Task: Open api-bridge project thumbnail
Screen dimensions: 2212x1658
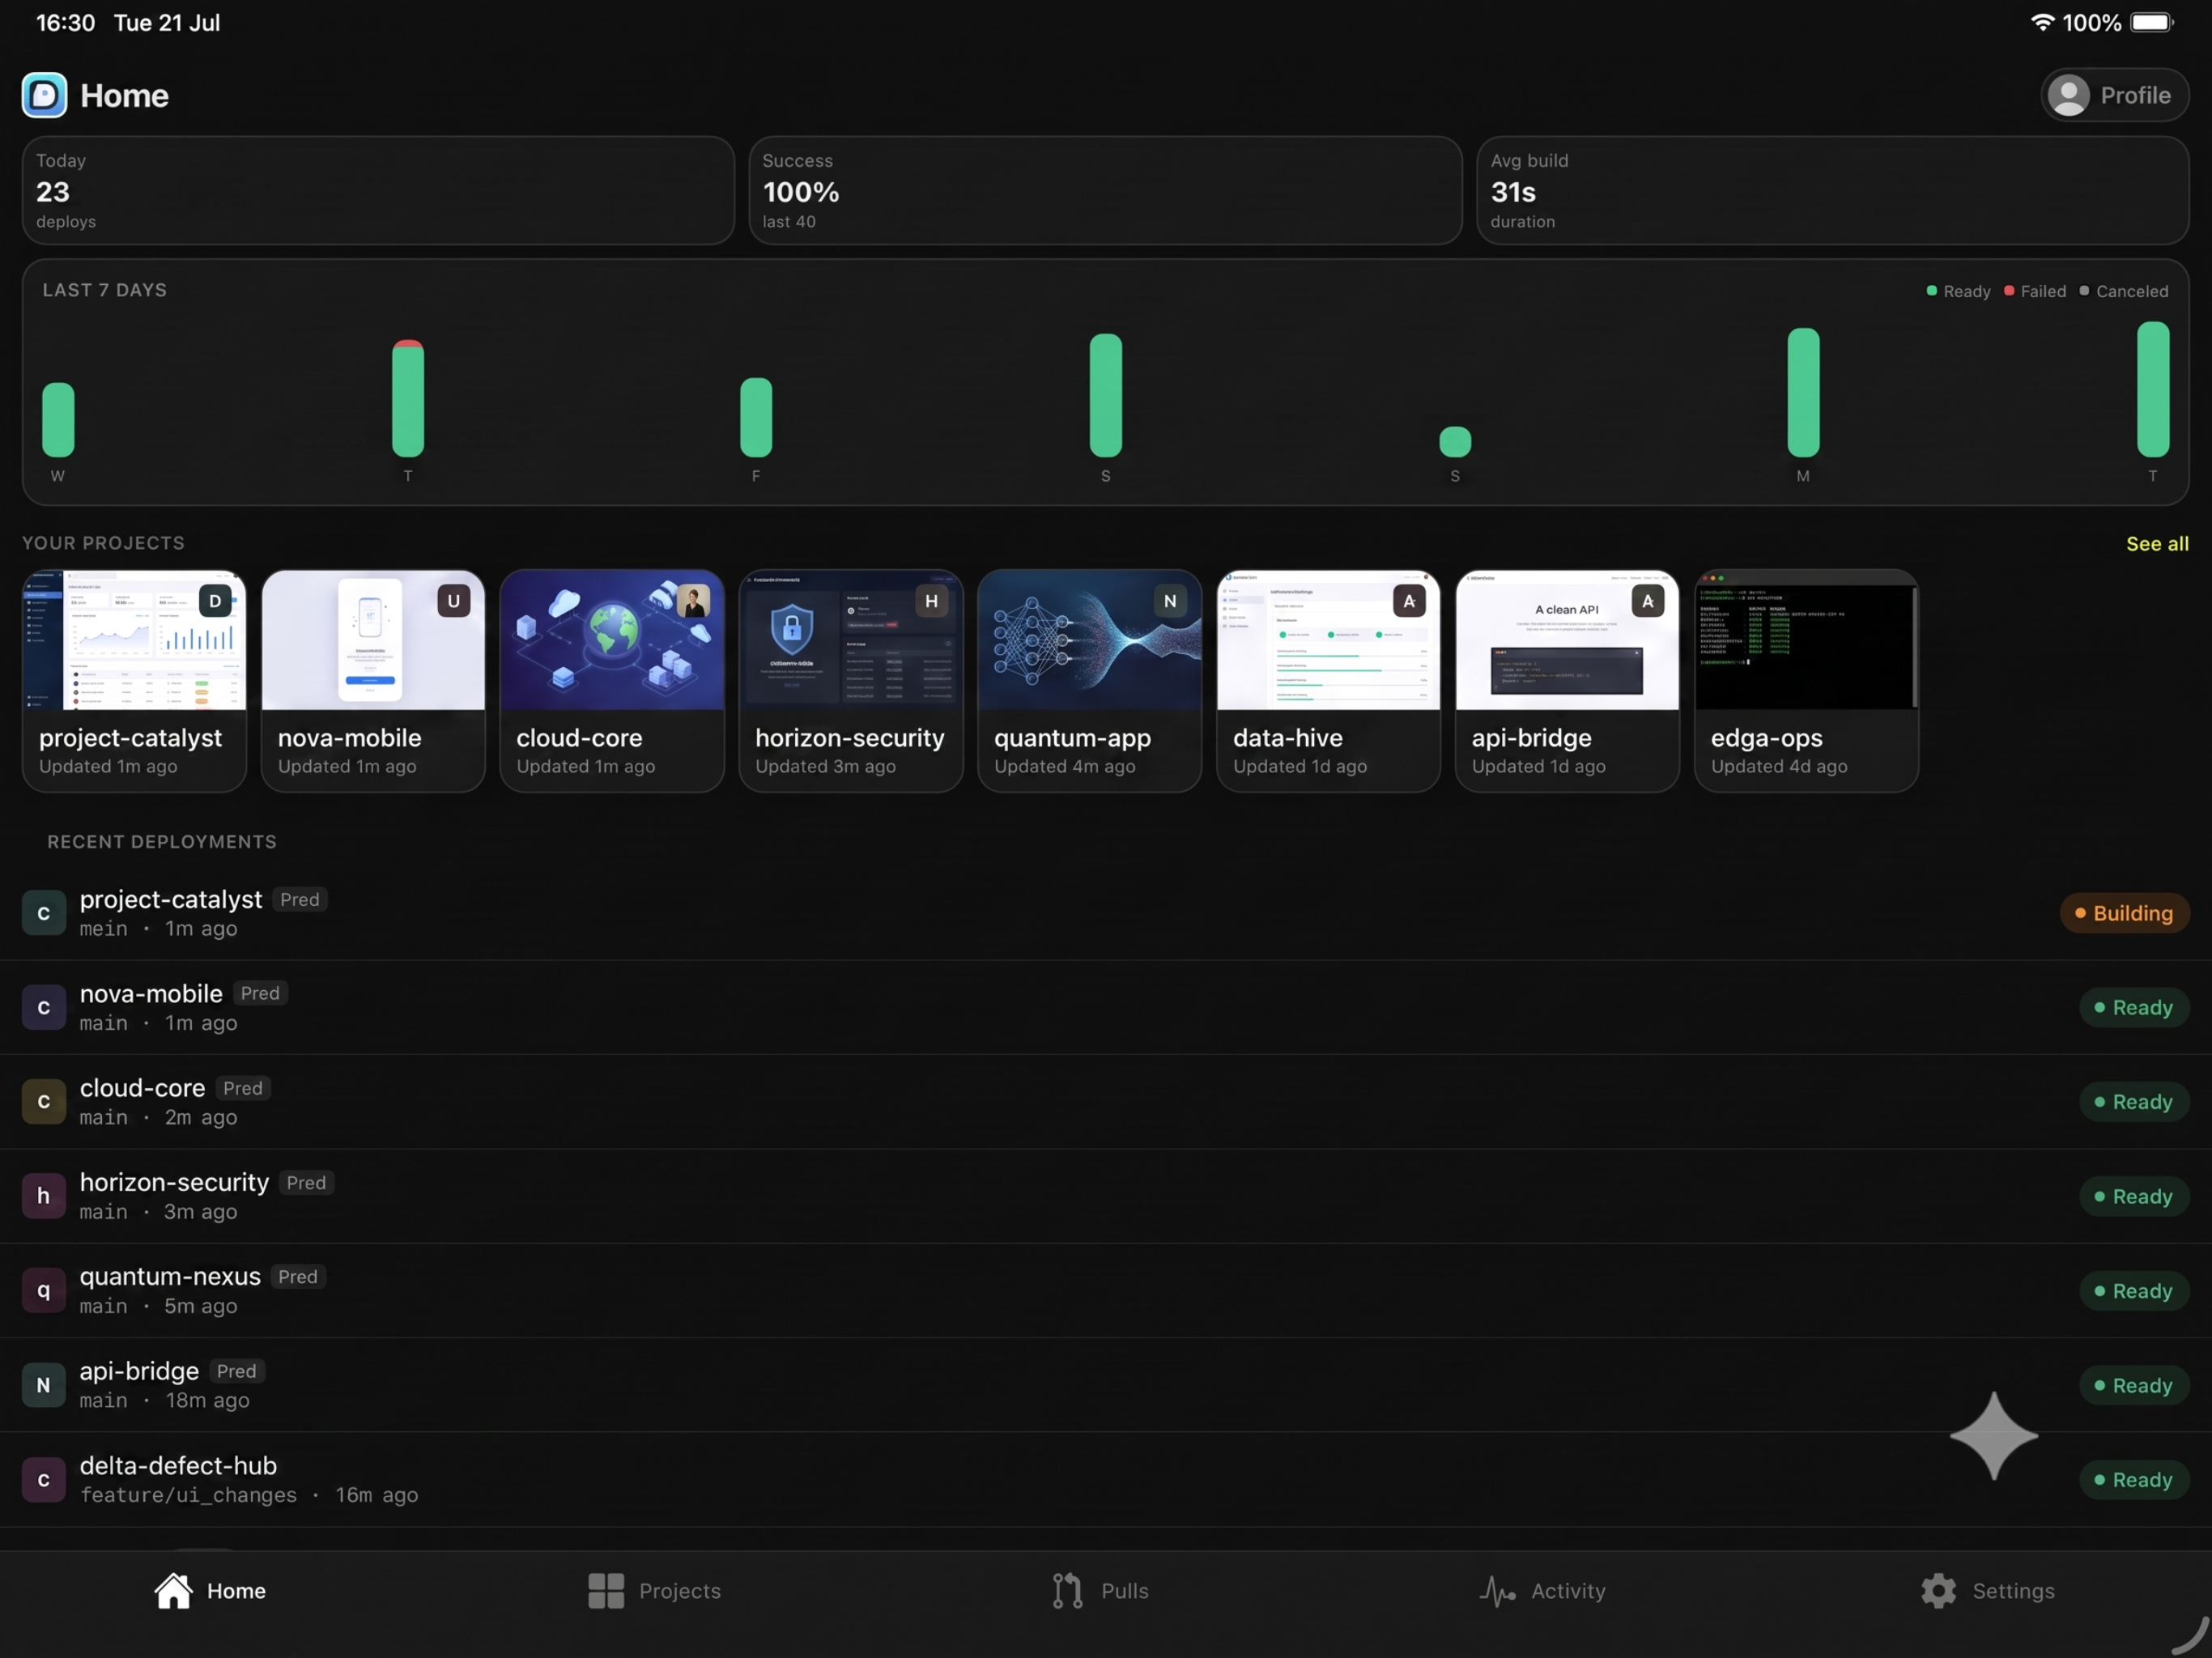Action: 1567,640
